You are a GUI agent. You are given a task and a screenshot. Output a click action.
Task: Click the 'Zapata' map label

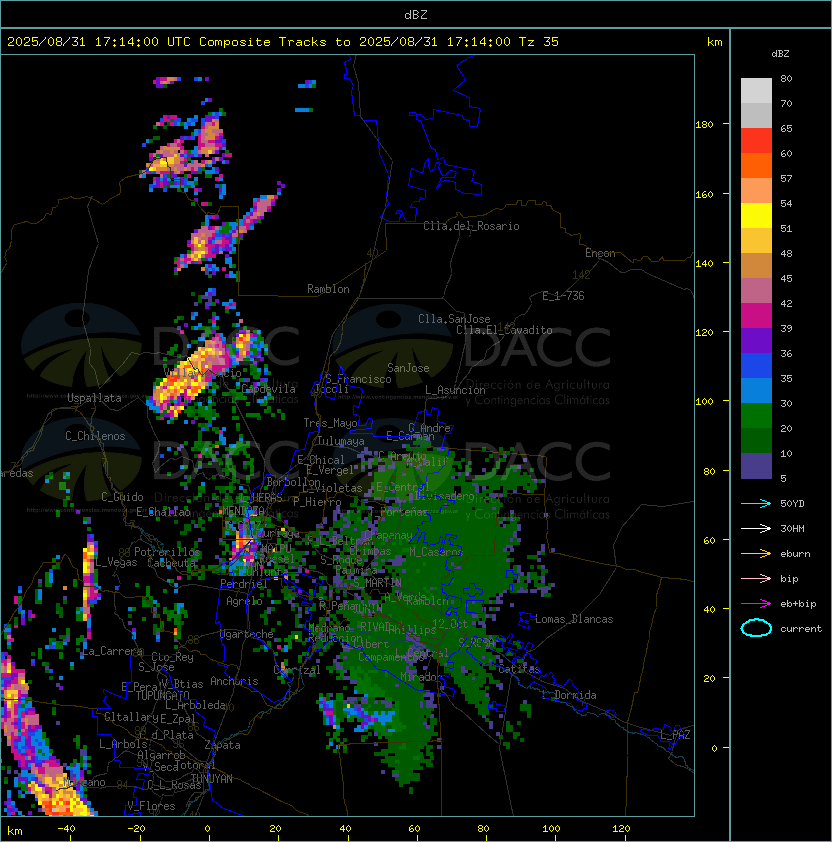coord(222,745)
